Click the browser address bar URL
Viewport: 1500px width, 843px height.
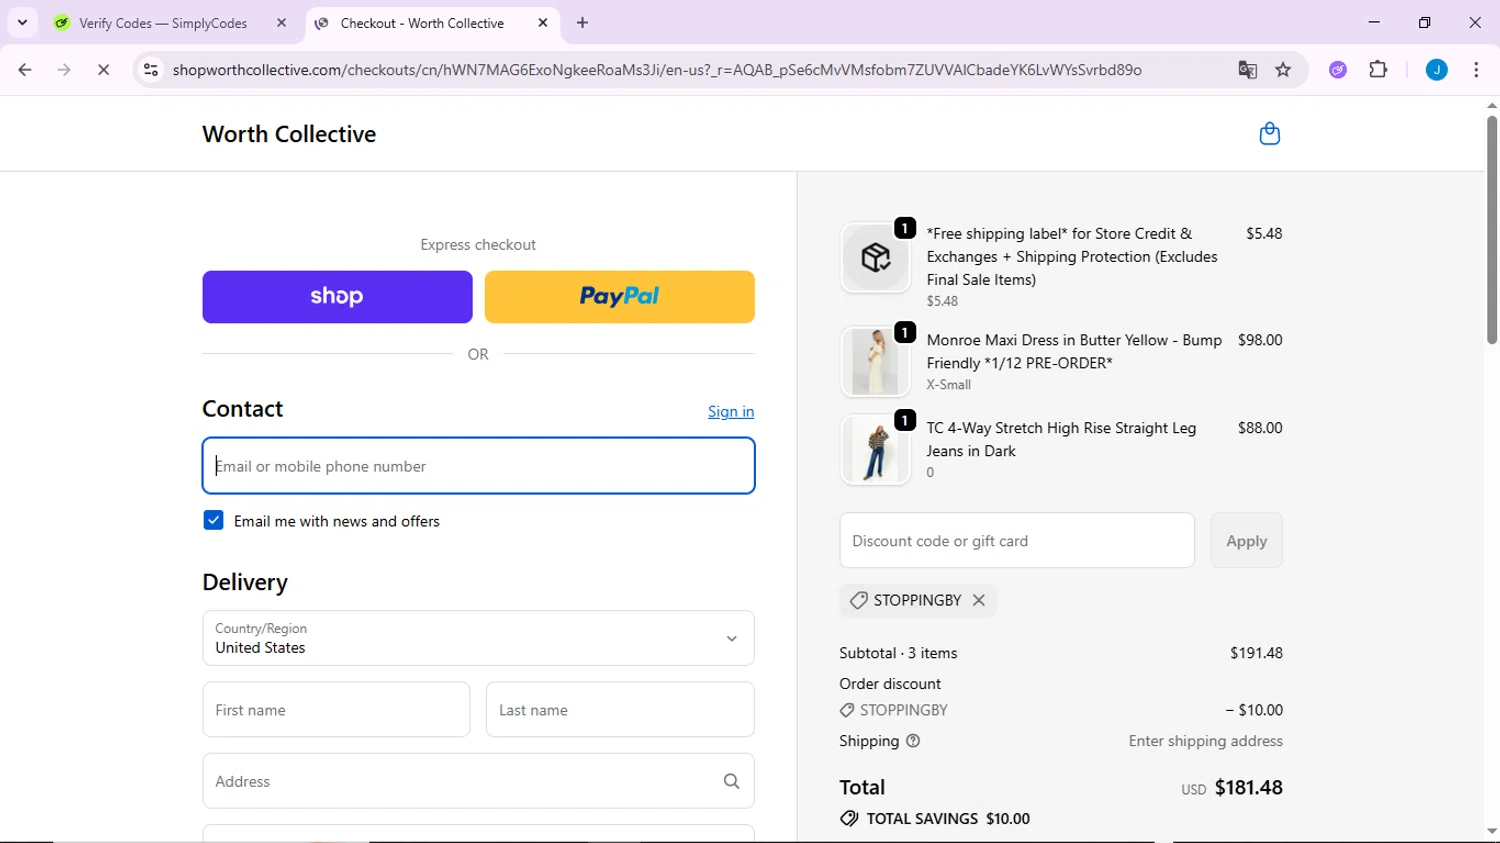pos(657,70)
